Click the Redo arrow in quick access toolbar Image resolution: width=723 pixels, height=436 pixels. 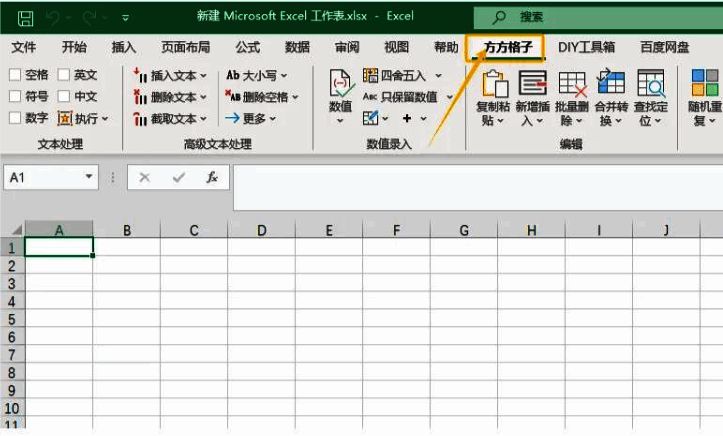pos(89,18)
